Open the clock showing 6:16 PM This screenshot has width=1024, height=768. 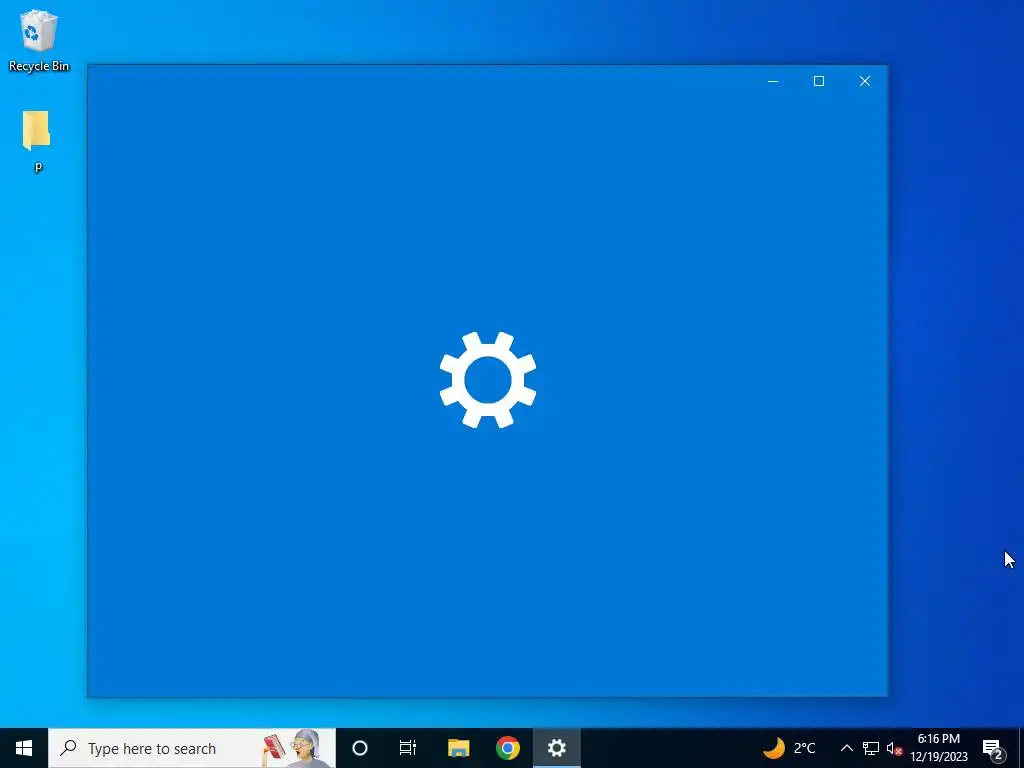pos(939,748)
